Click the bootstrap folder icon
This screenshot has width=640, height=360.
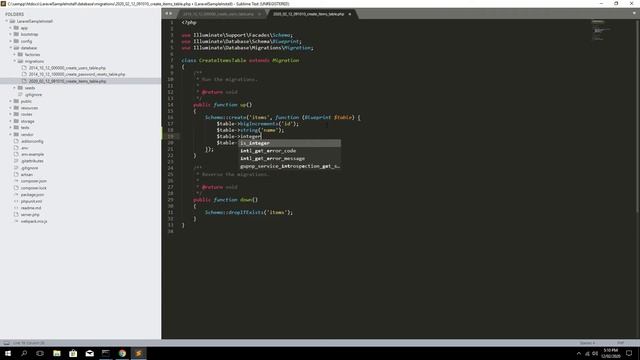tap(16, 34)
